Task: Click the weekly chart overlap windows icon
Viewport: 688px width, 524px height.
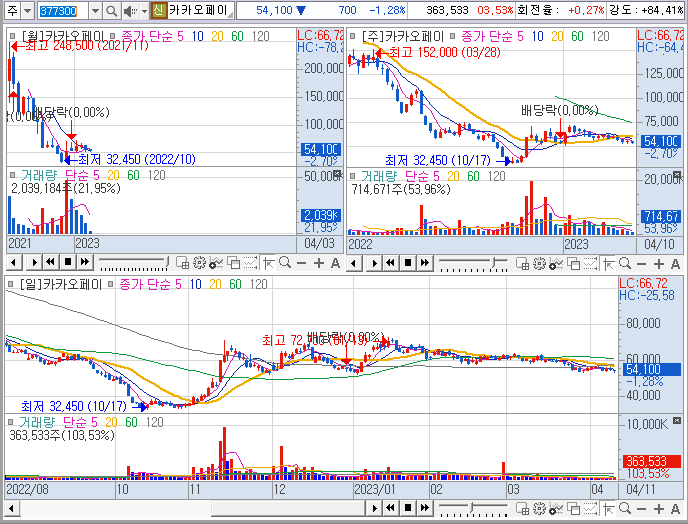Action: tap(573, 264)
